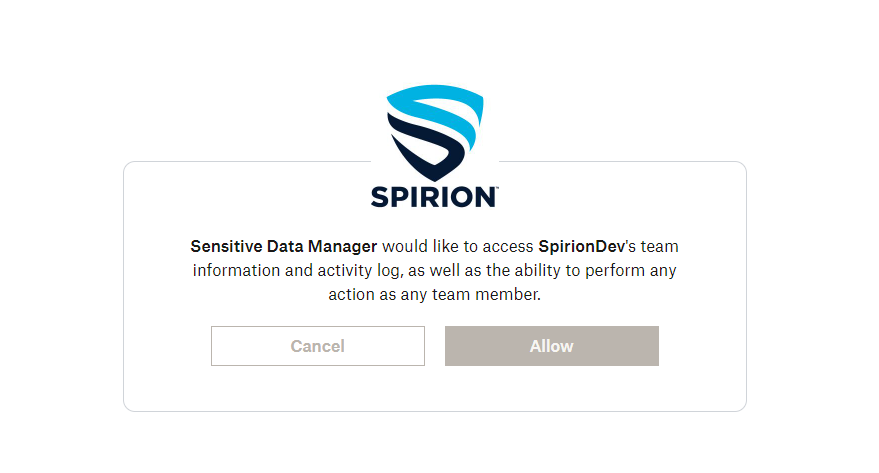Image resolution: width=879 pixels, height=473 pixels.
Task: Click the phrase "would like to access"
Action: 458,246
